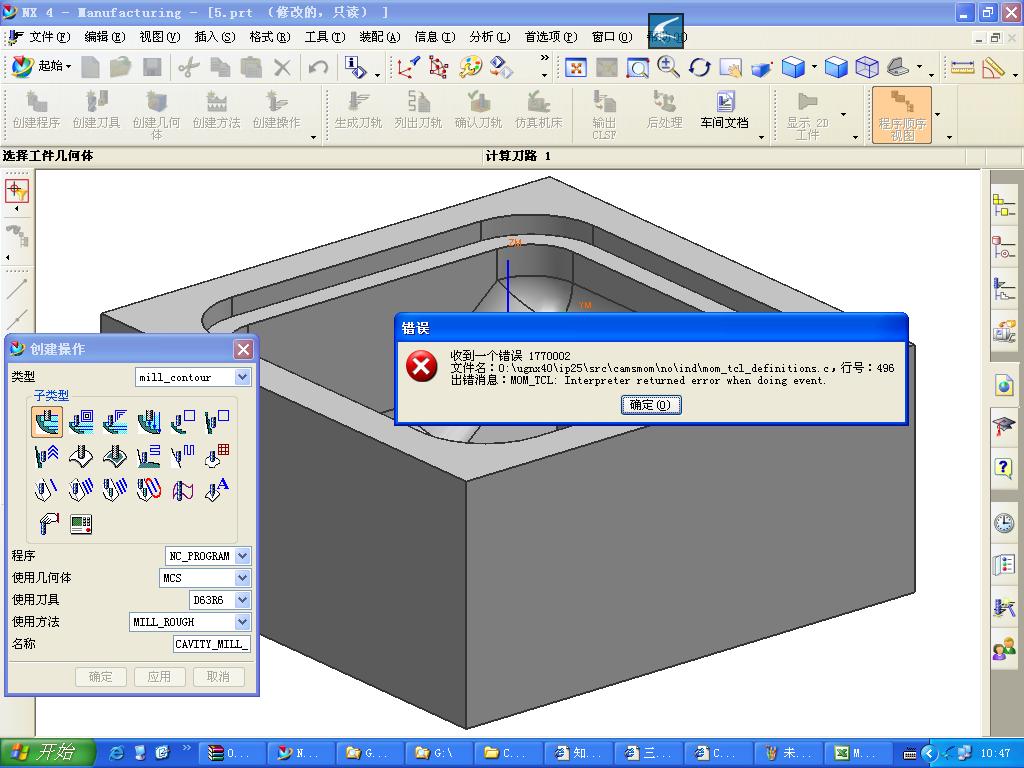Viewport: 1024px width, 768px height.
Task: Click the Help question mark sidebar icon
Action: 1004,467
